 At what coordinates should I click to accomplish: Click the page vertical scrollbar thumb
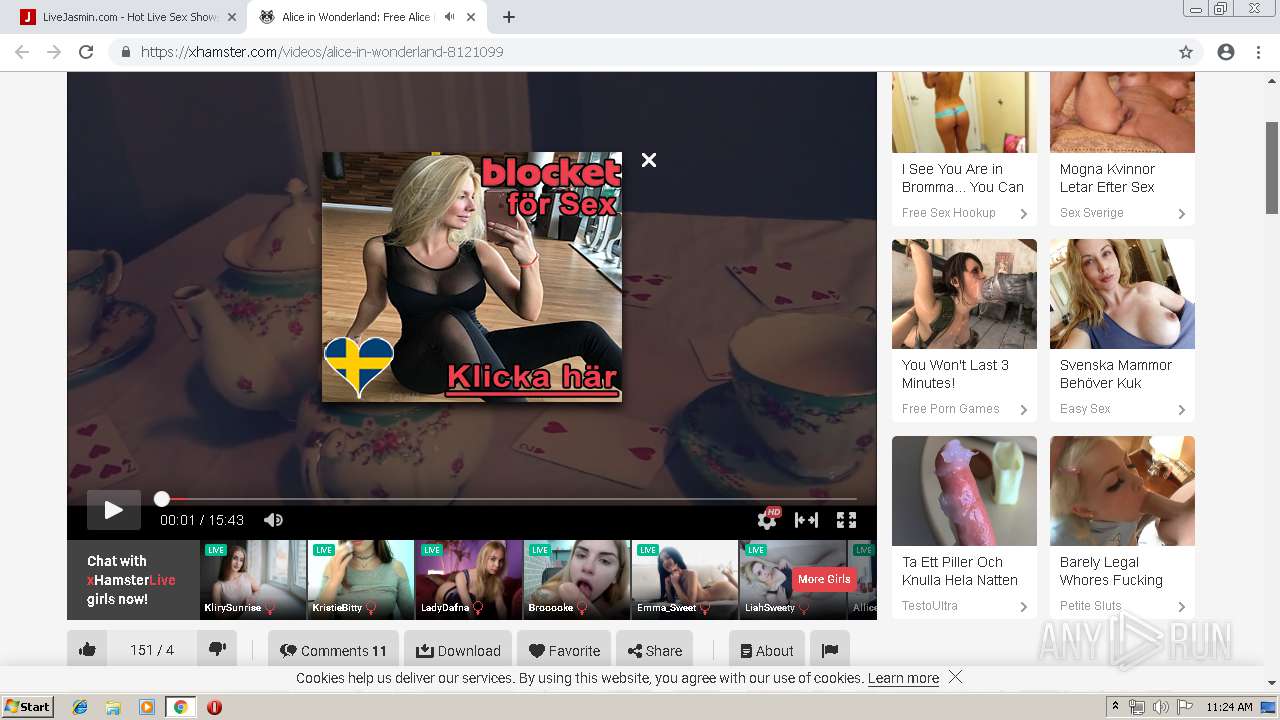tap(1271, 167)
